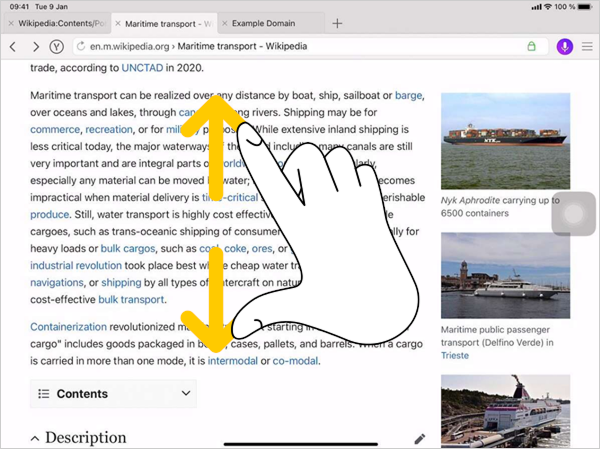Open the UNCTAD link
This screenshot has width=600, height=449.
tap(148, 68)
